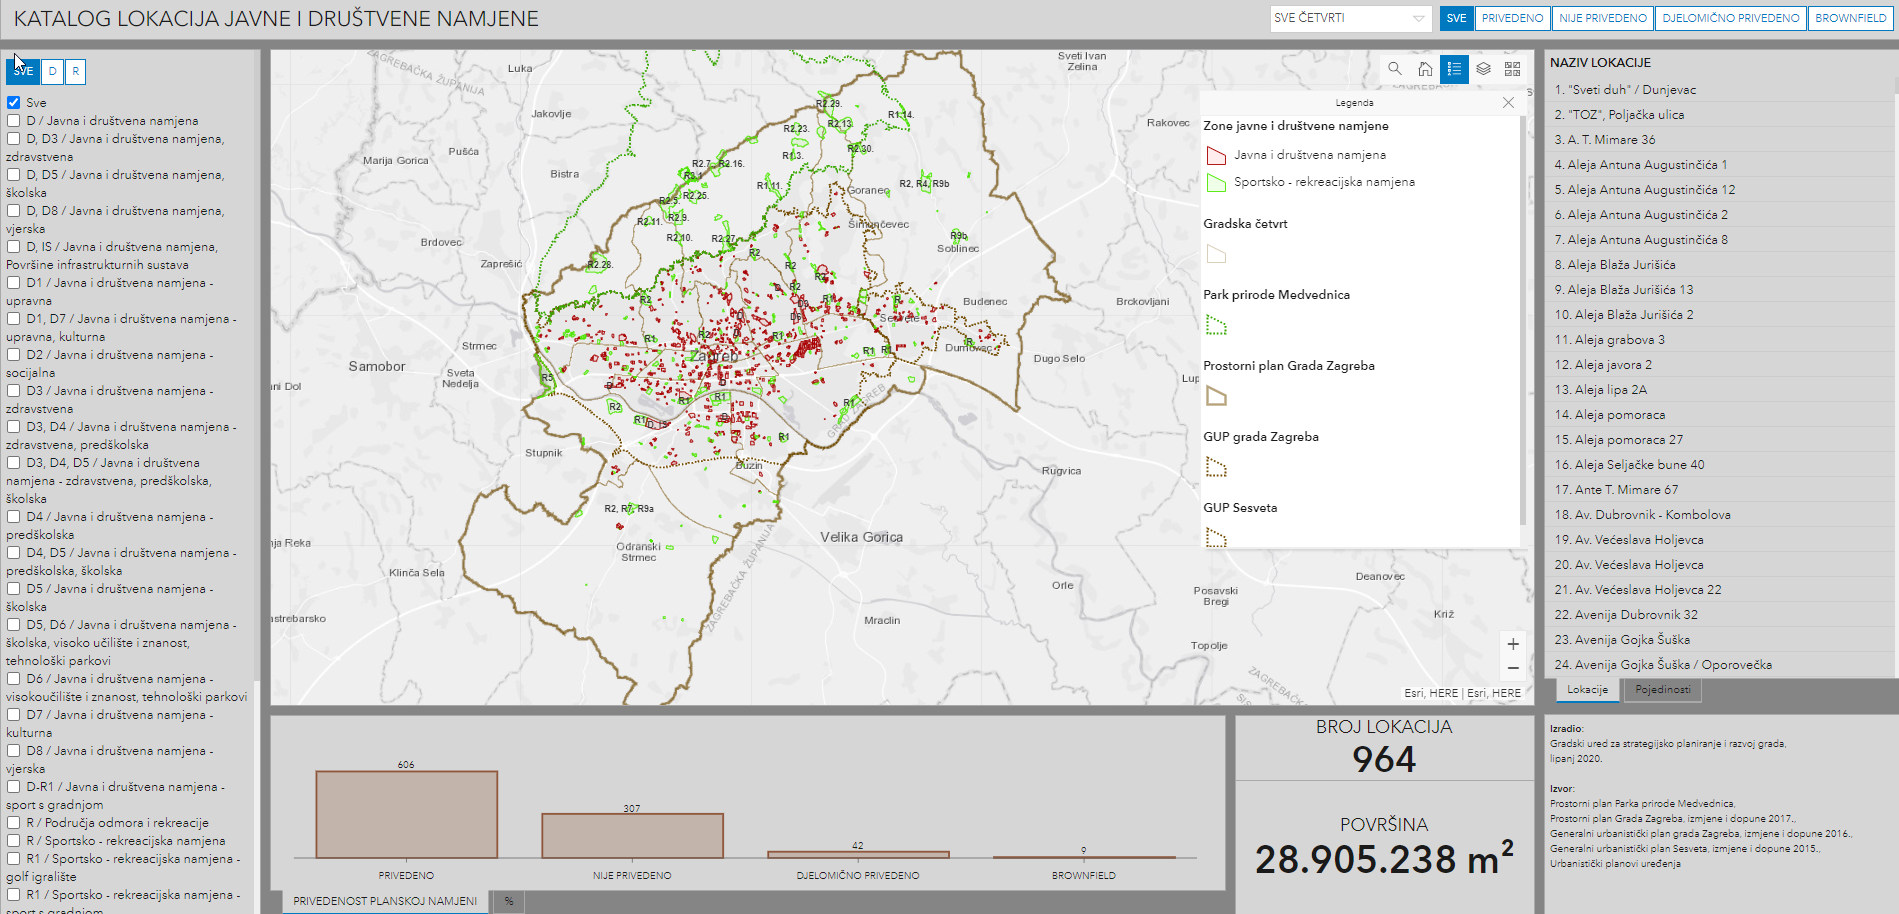Open the basemap gallery grid icon
The width and height of the screenshot is (1899, 914).
pos(1513,69)
